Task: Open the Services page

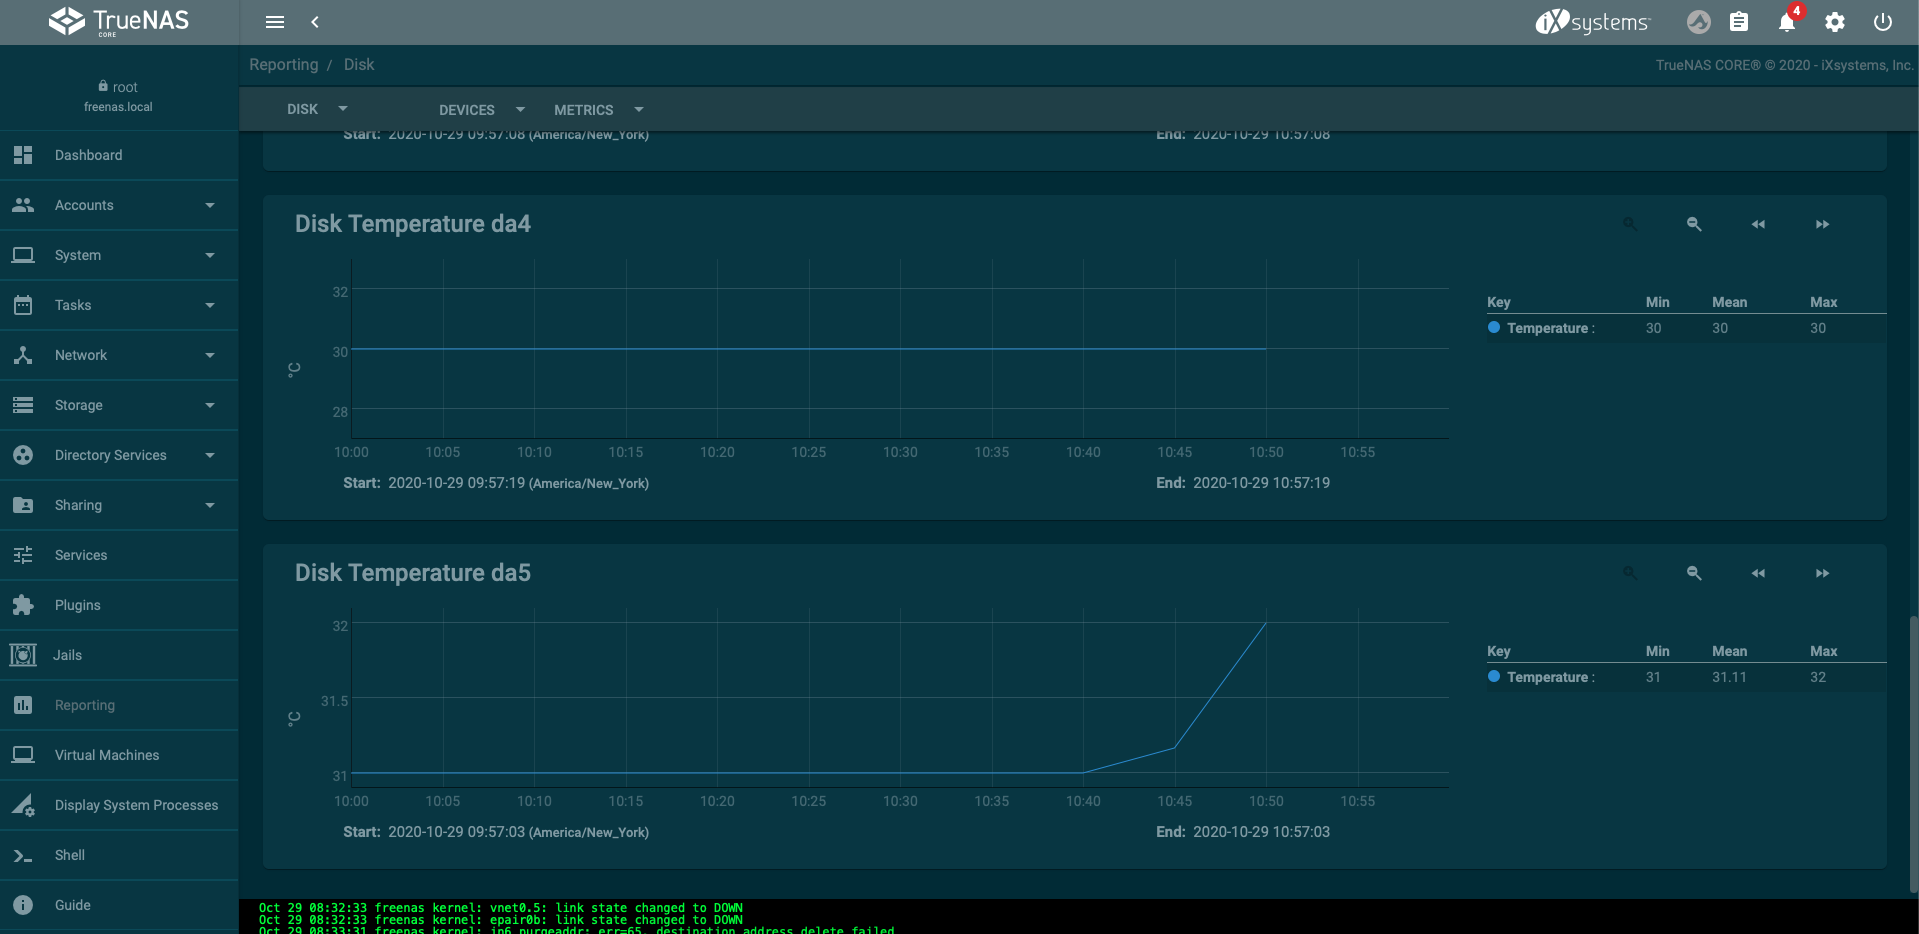Action: click(119, 555)
